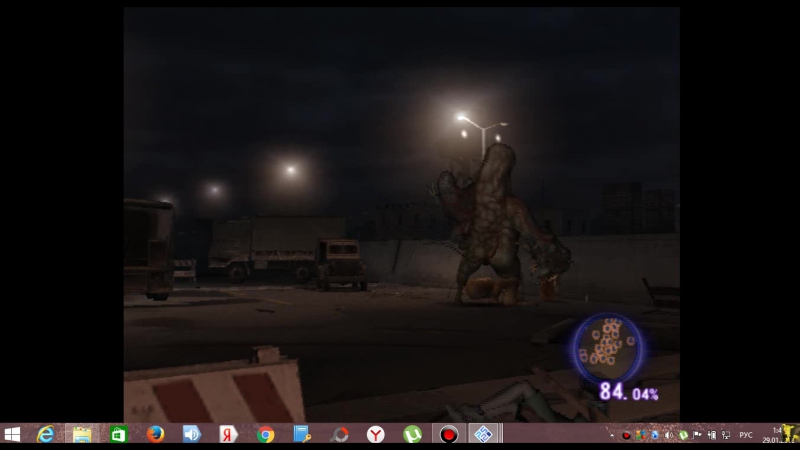Select the active emulator taskbar icon
The width and height of the screenshot is (800, 450).
tap(485, 435)
